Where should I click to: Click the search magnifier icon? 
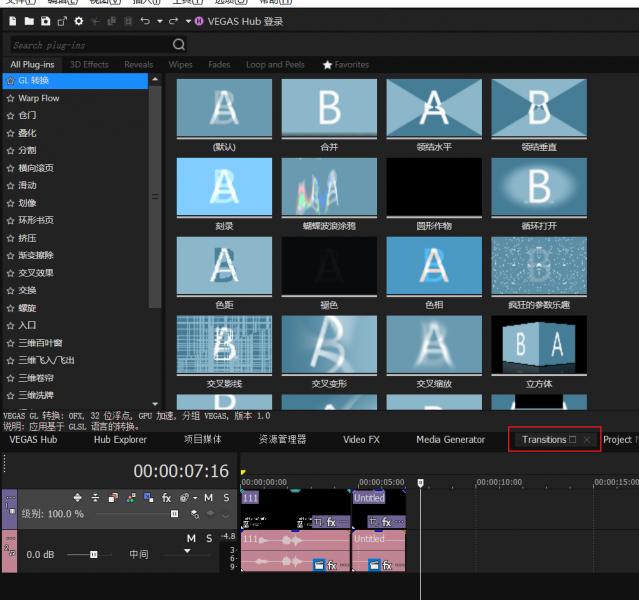(x=179, y=45)
